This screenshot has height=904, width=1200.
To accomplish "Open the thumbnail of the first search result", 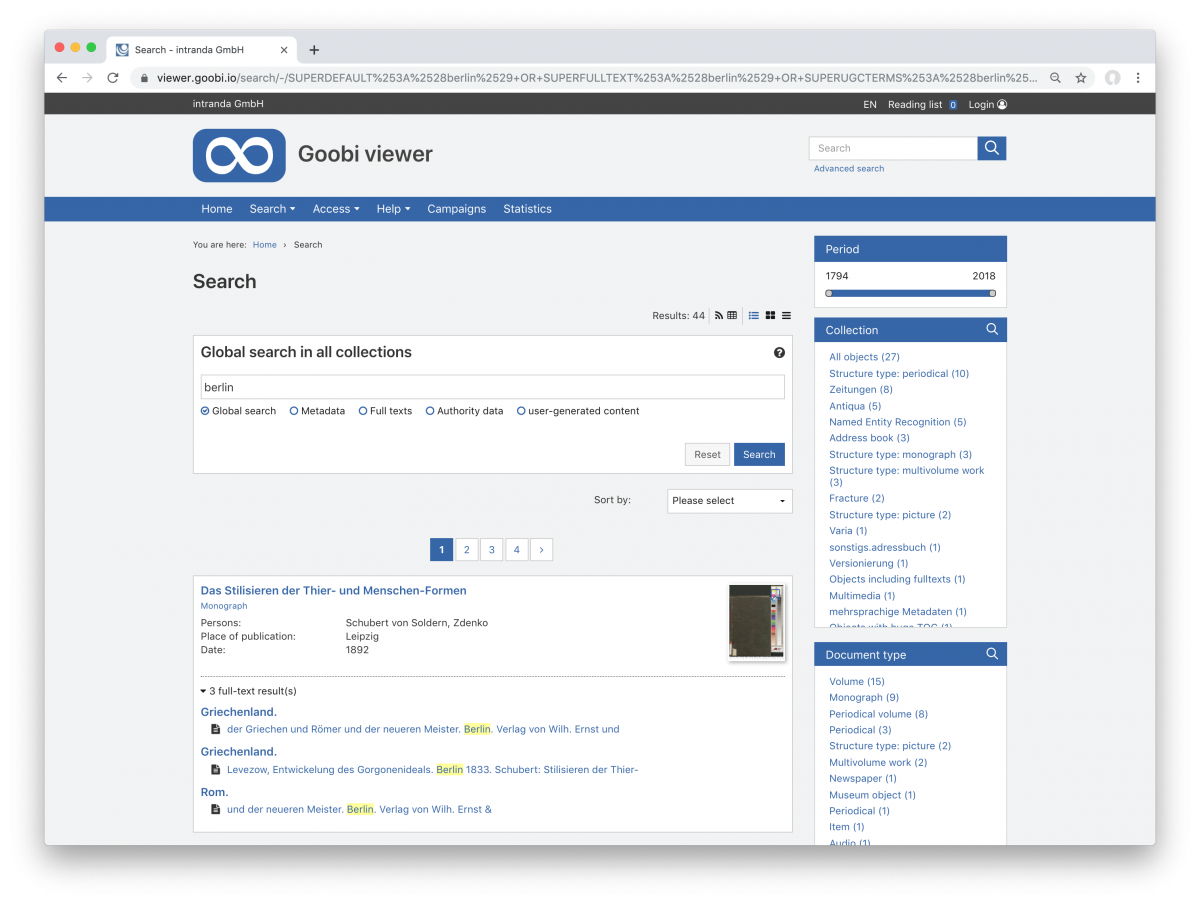I will pos(757,622).
